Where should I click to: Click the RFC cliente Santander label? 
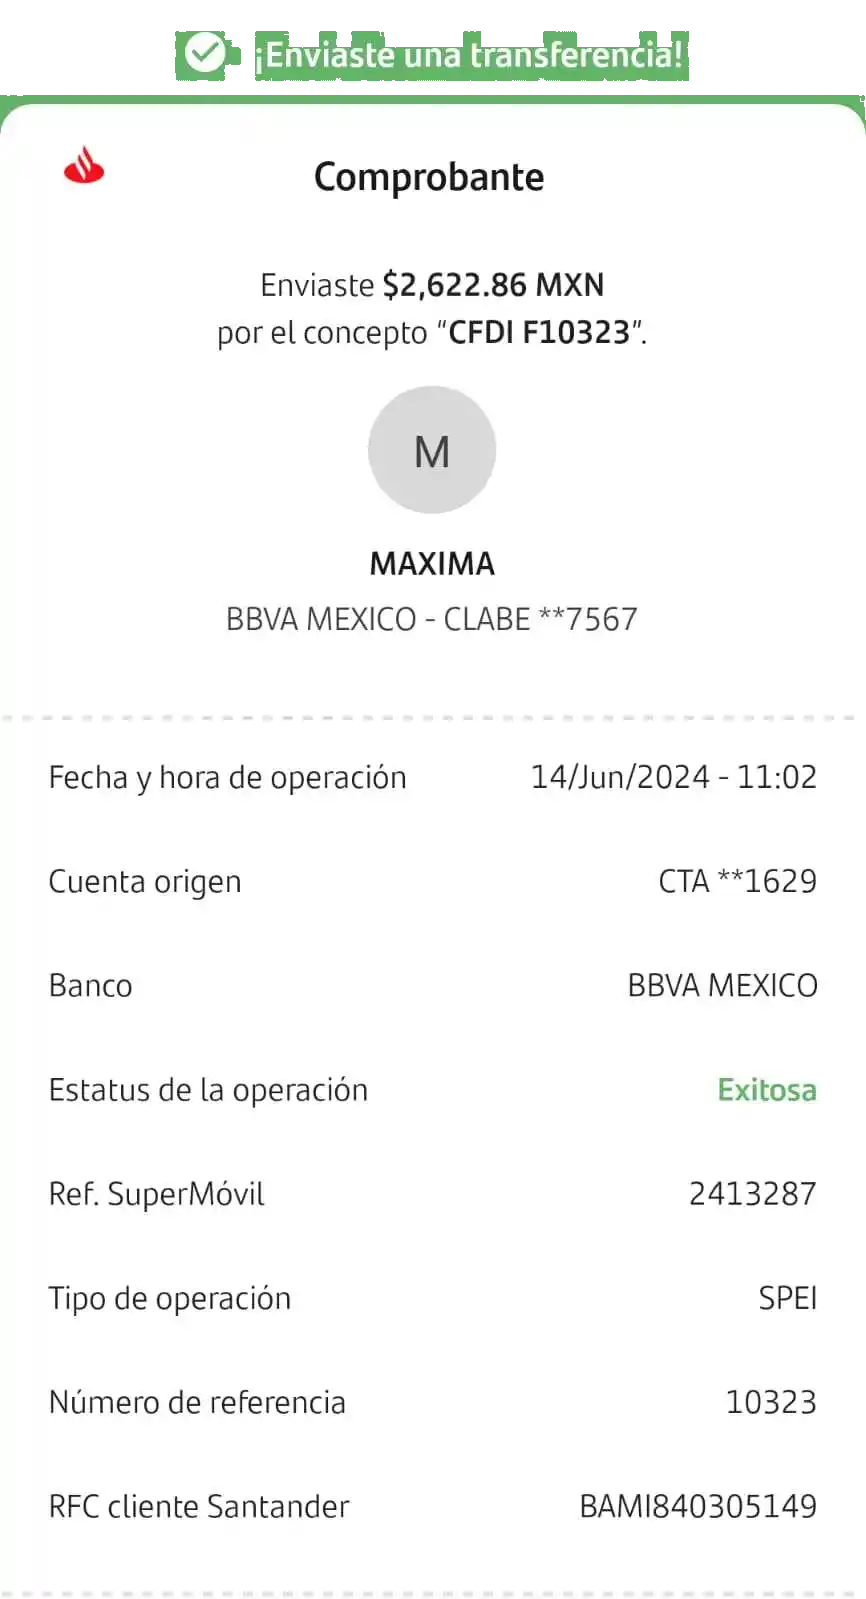click(199, 1506)
